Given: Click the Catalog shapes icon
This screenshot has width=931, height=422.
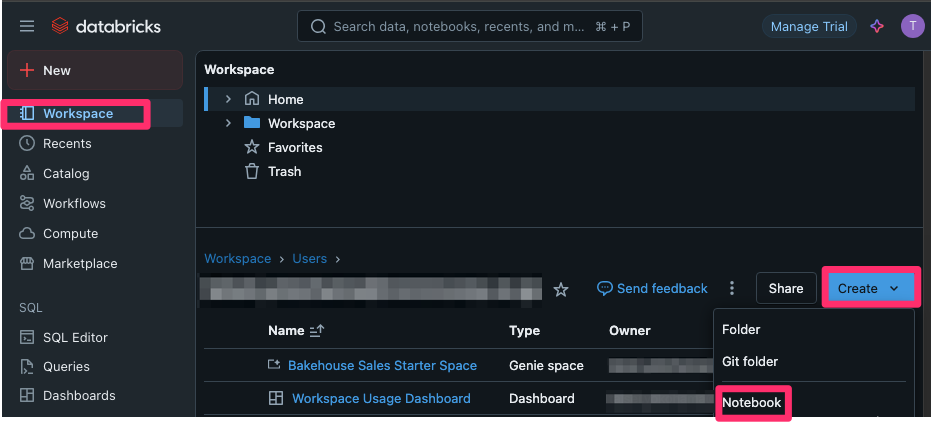Looking at the screenshot, I should coord(27,173).
